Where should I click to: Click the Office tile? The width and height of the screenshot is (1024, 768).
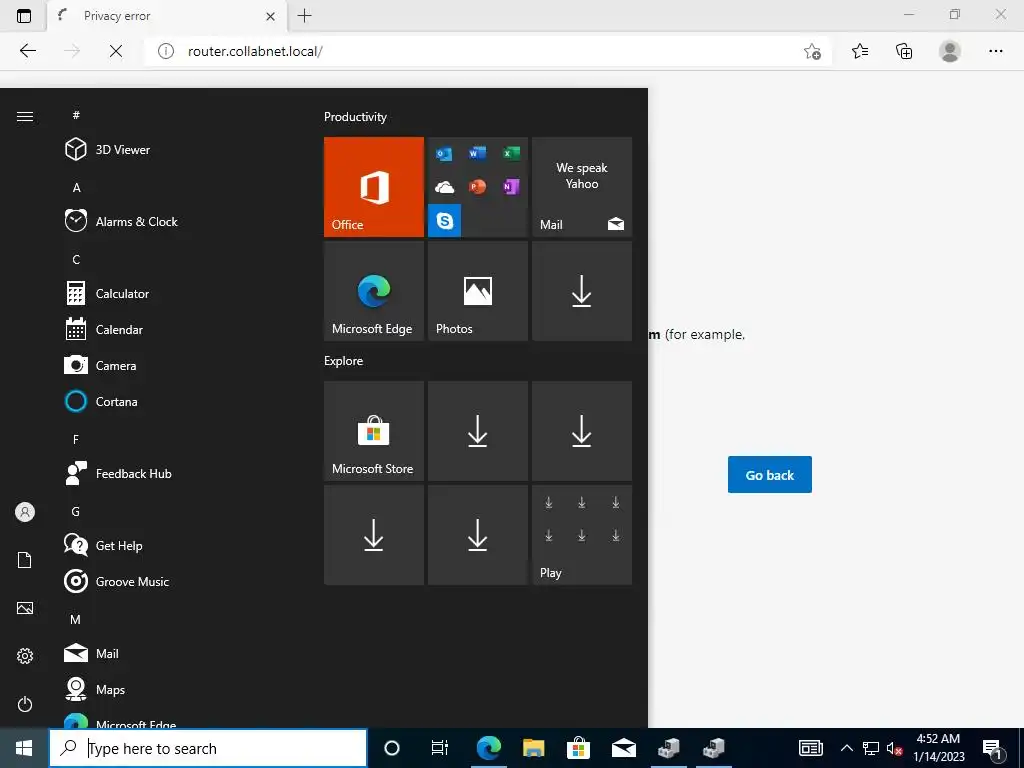[x=374, y=187]
